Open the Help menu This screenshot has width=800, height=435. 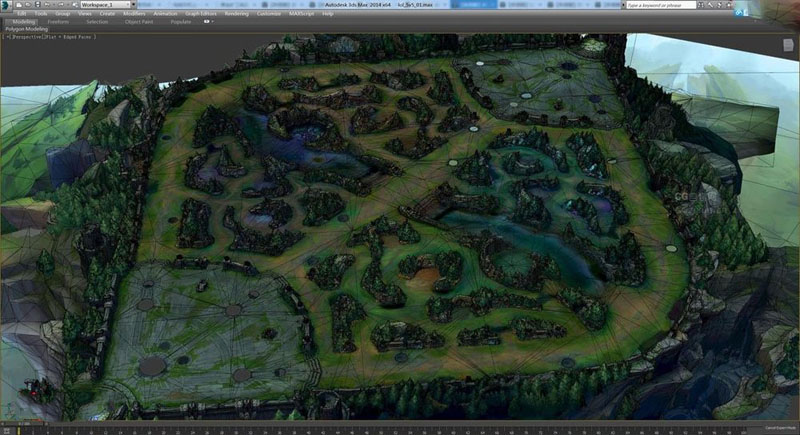coord(328,14)
